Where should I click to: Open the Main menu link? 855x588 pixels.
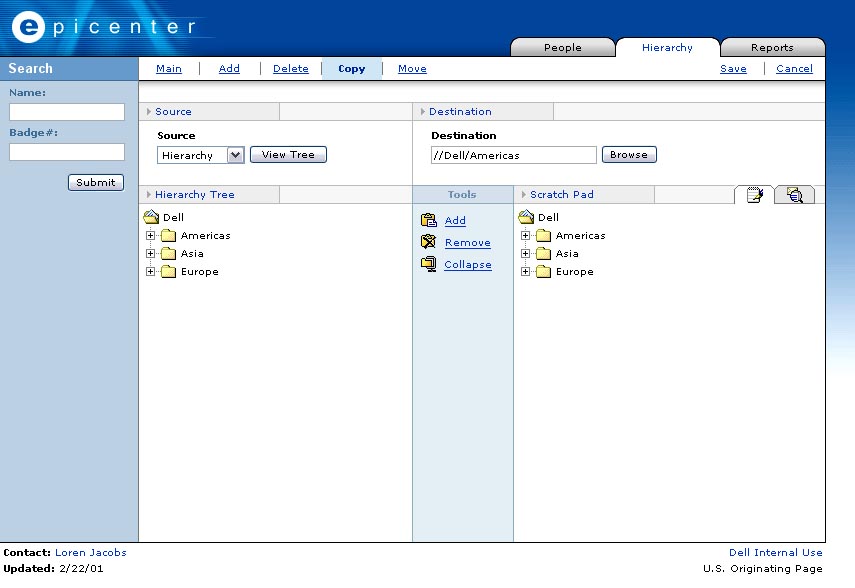169,69
